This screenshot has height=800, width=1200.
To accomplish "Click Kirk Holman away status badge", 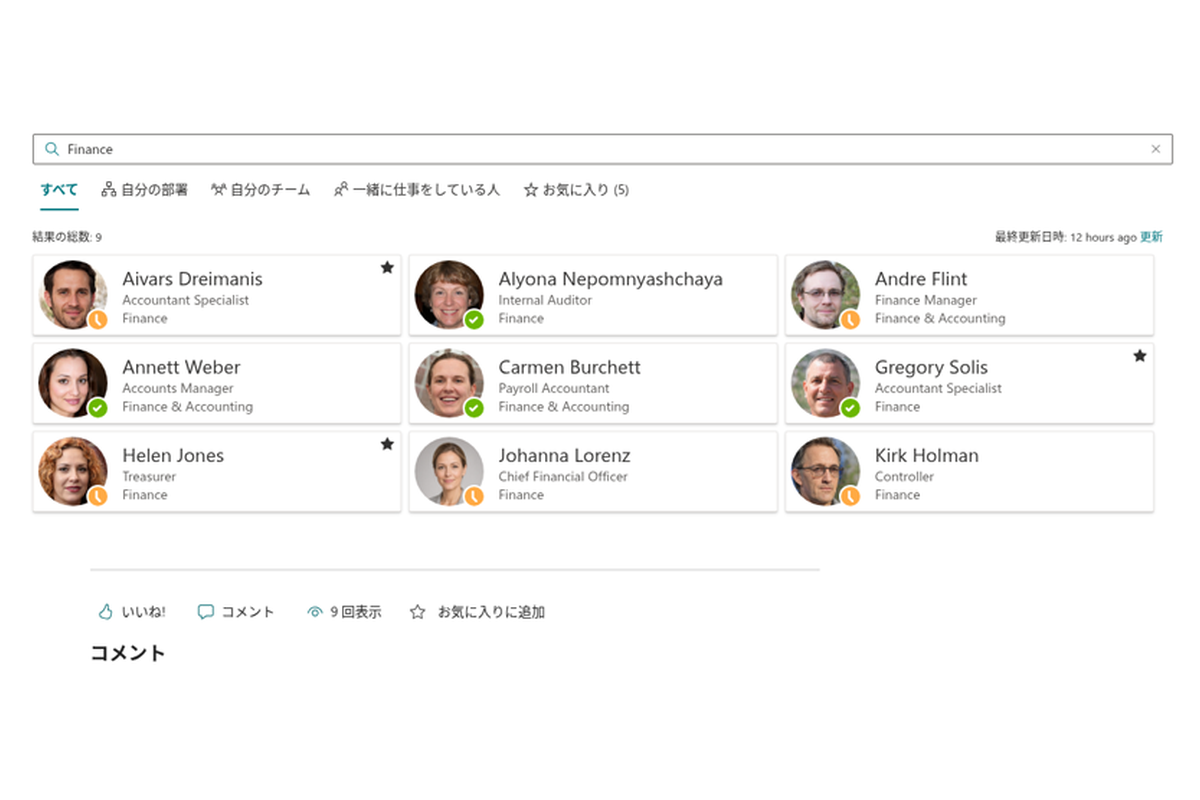I will pos(850,496).
